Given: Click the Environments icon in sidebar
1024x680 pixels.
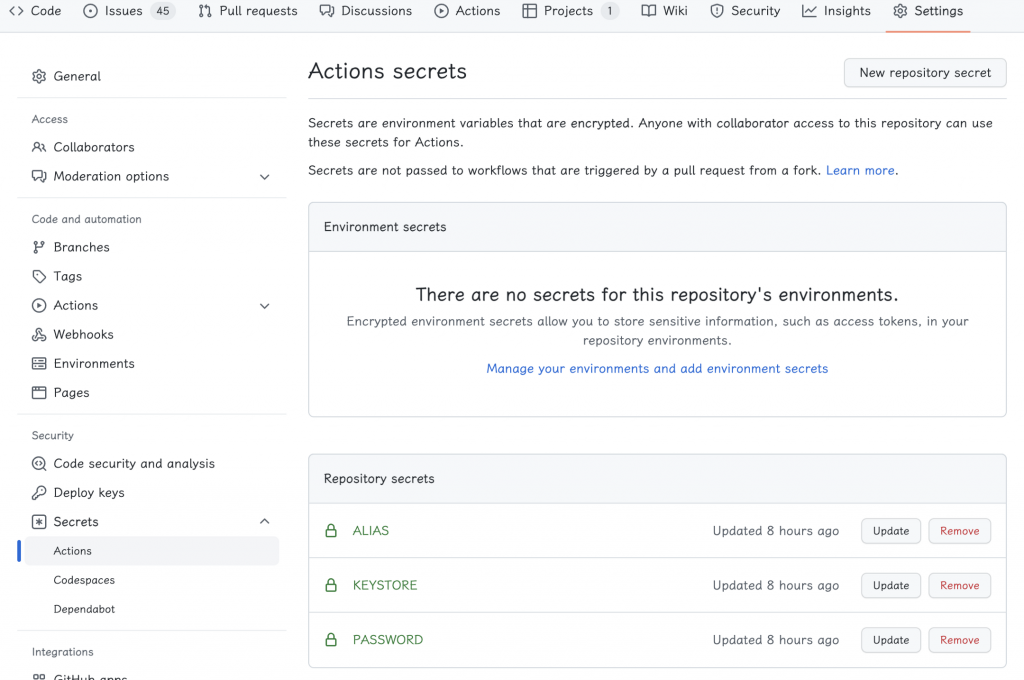Looking at the screenshot, I should click(39, 364).
